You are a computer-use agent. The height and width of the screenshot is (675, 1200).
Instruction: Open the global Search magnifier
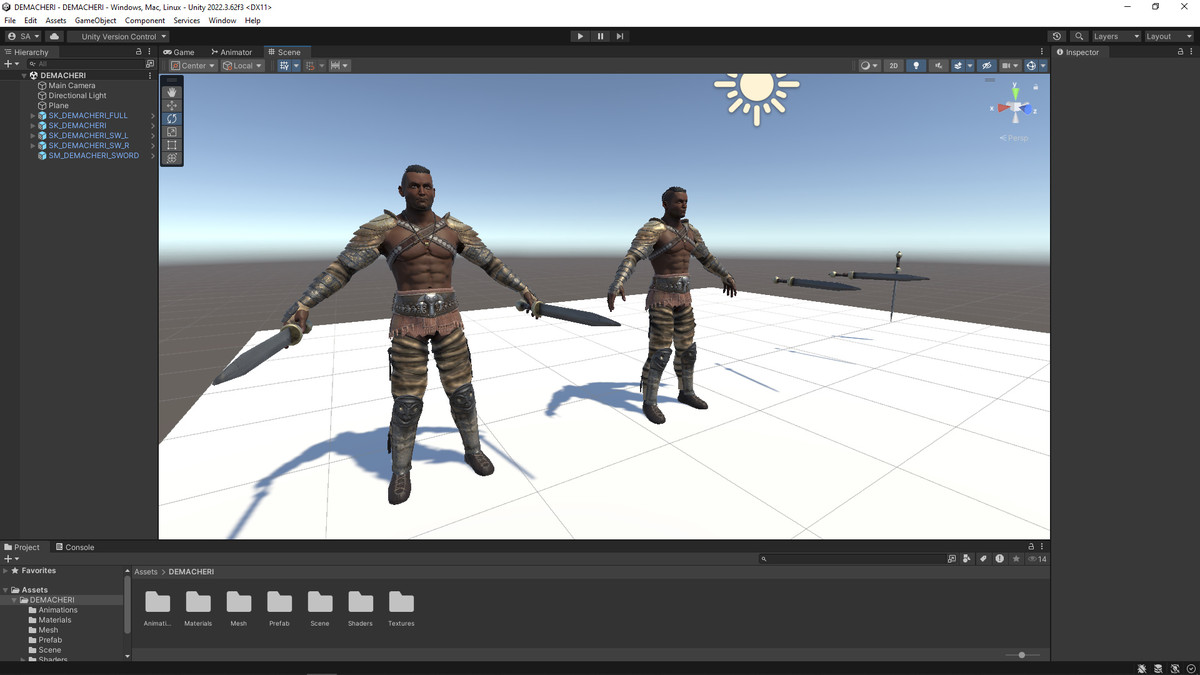[1079, 36]
